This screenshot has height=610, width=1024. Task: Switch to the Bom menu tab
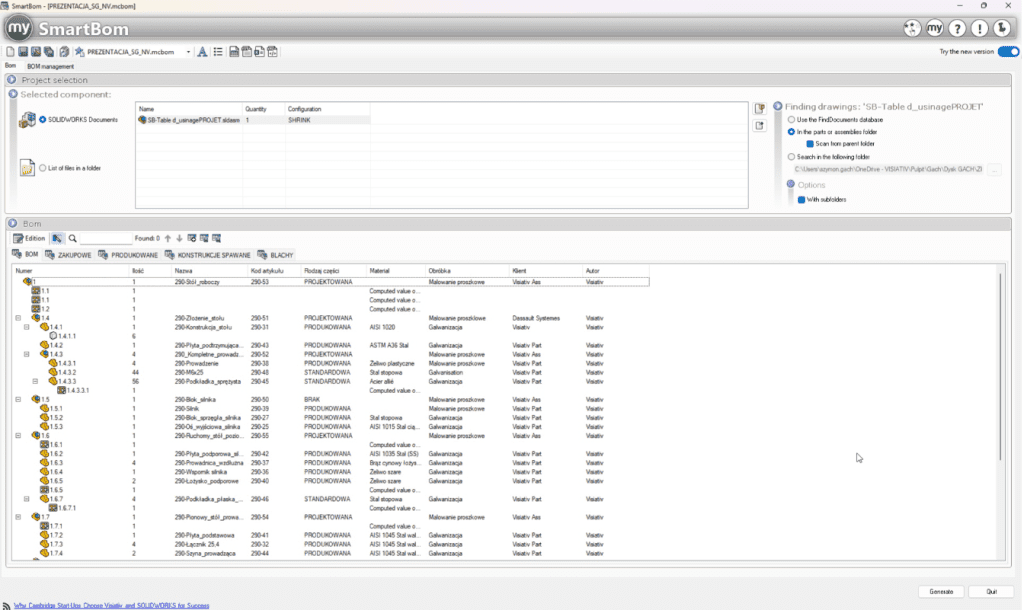[x=10, y=66]
